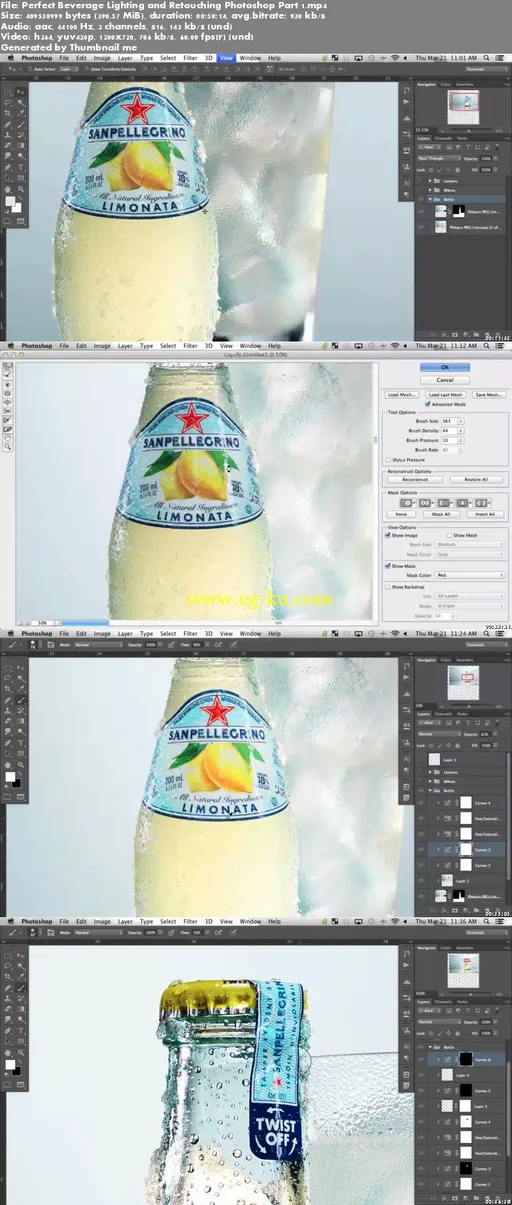Open brush Mode Normal dropdown in 11:24 AM screenshot
Image resolution: width=512 pixels, height=1205 pixels.
(x=98, y=645)
